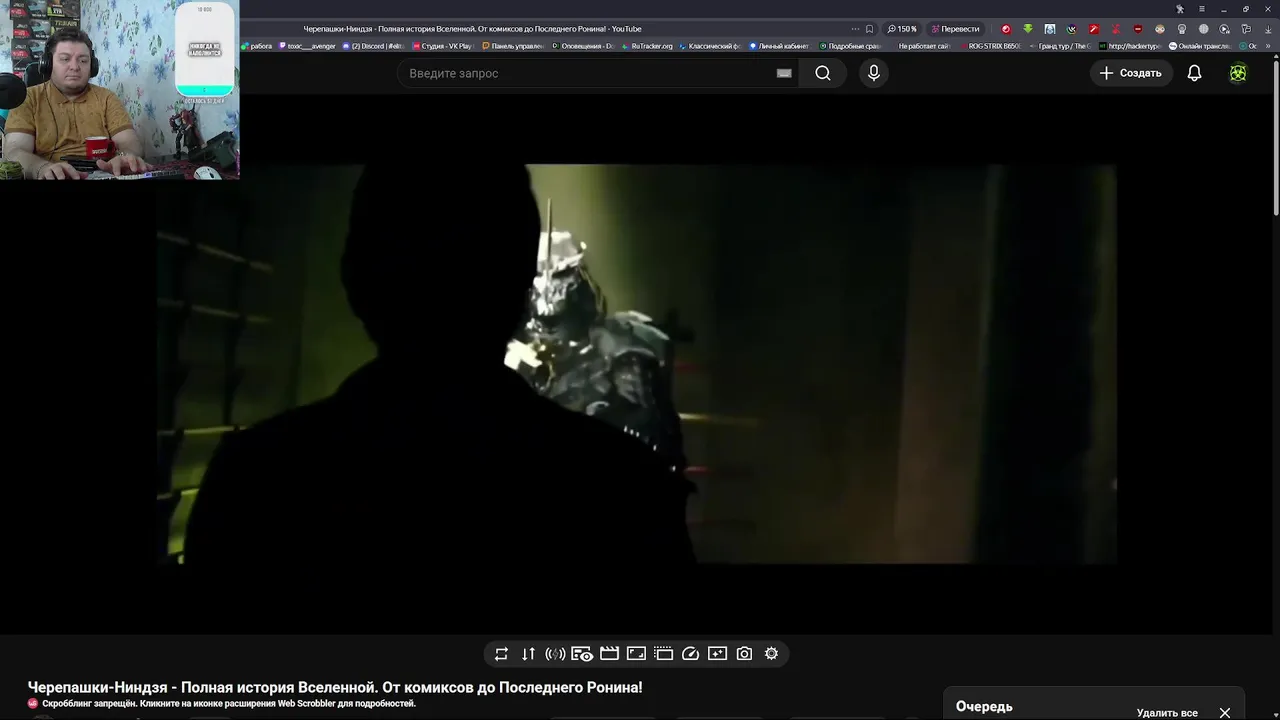1280x720 pixels.
Task: Open the Студия - VK Play bookmark
Action: tap(442, 46)
